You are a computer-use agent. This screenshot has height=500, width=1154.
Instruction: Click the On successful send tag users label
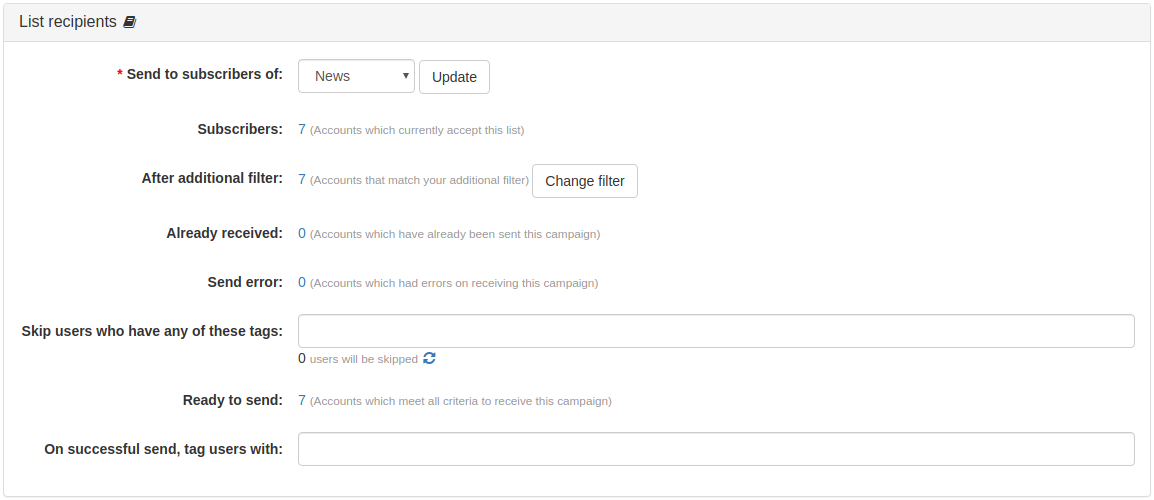163,449
